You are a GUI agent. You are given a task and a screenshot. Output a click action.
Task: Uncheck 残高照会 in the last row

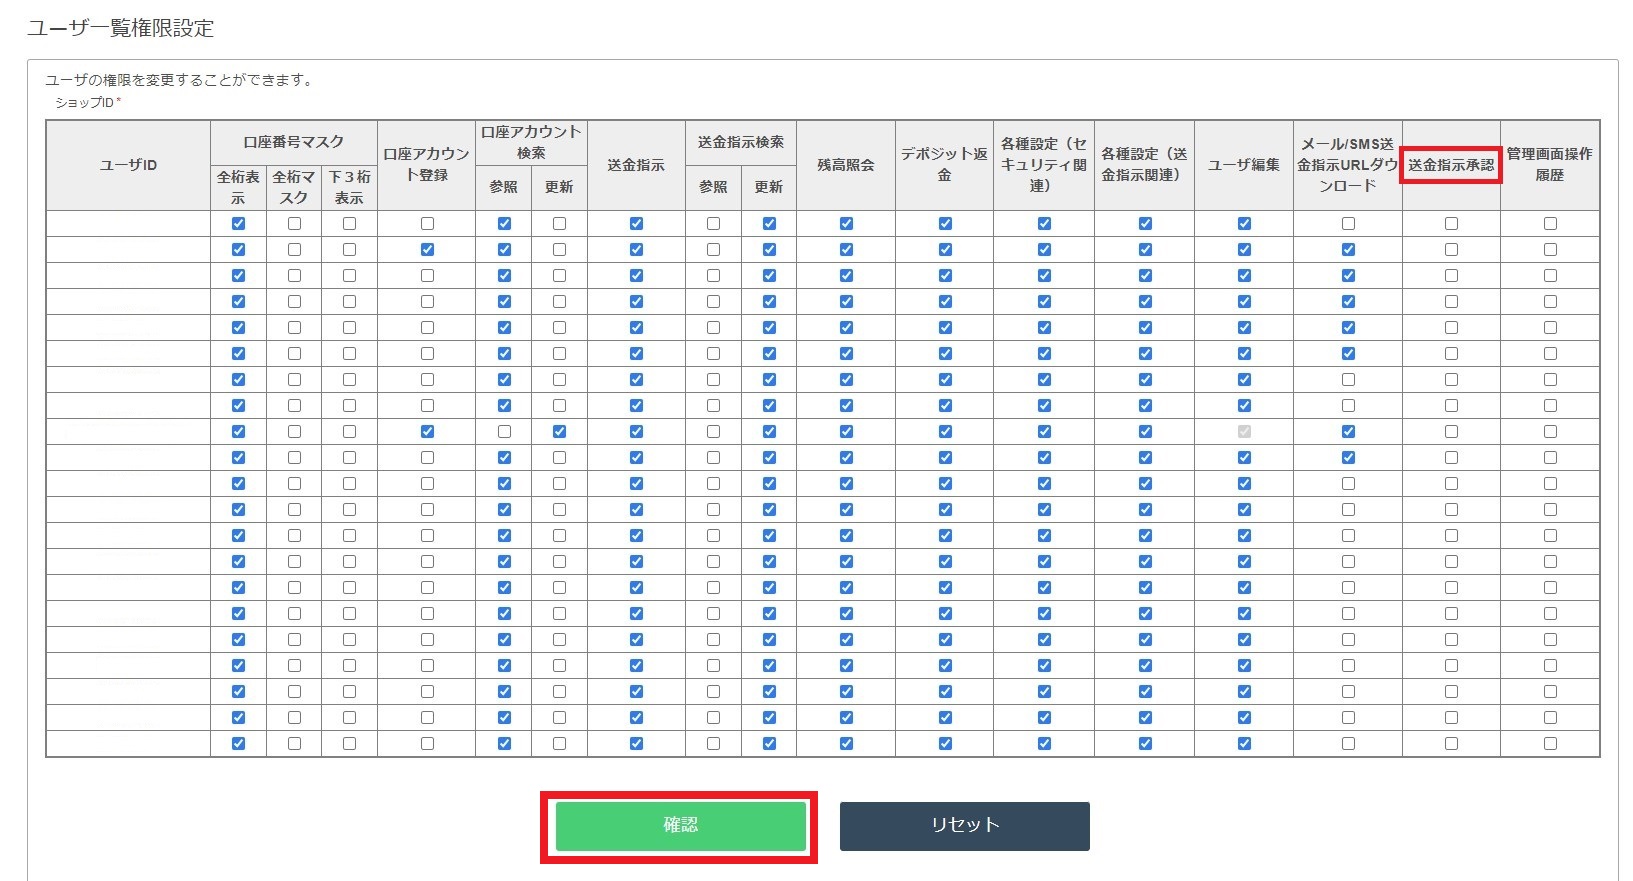[846, 744]
